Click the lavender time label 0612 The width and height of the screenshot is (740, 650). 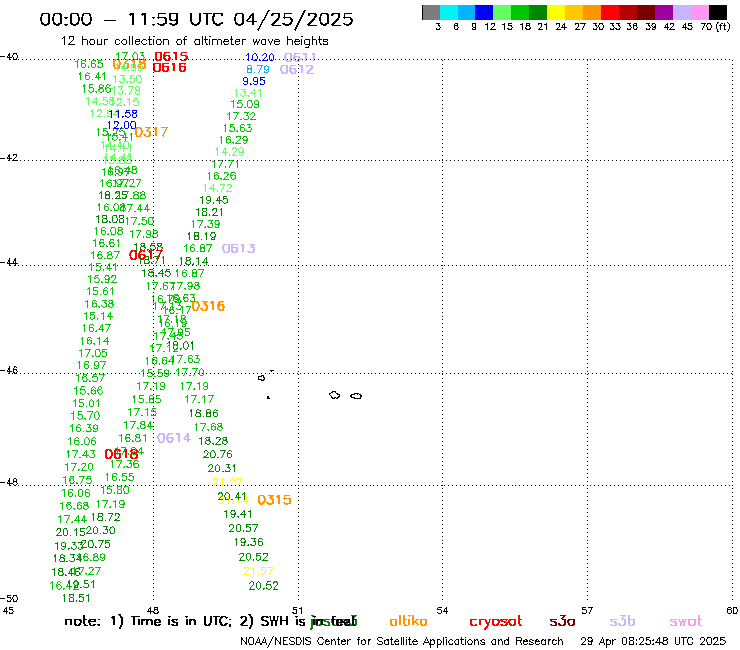297,70
